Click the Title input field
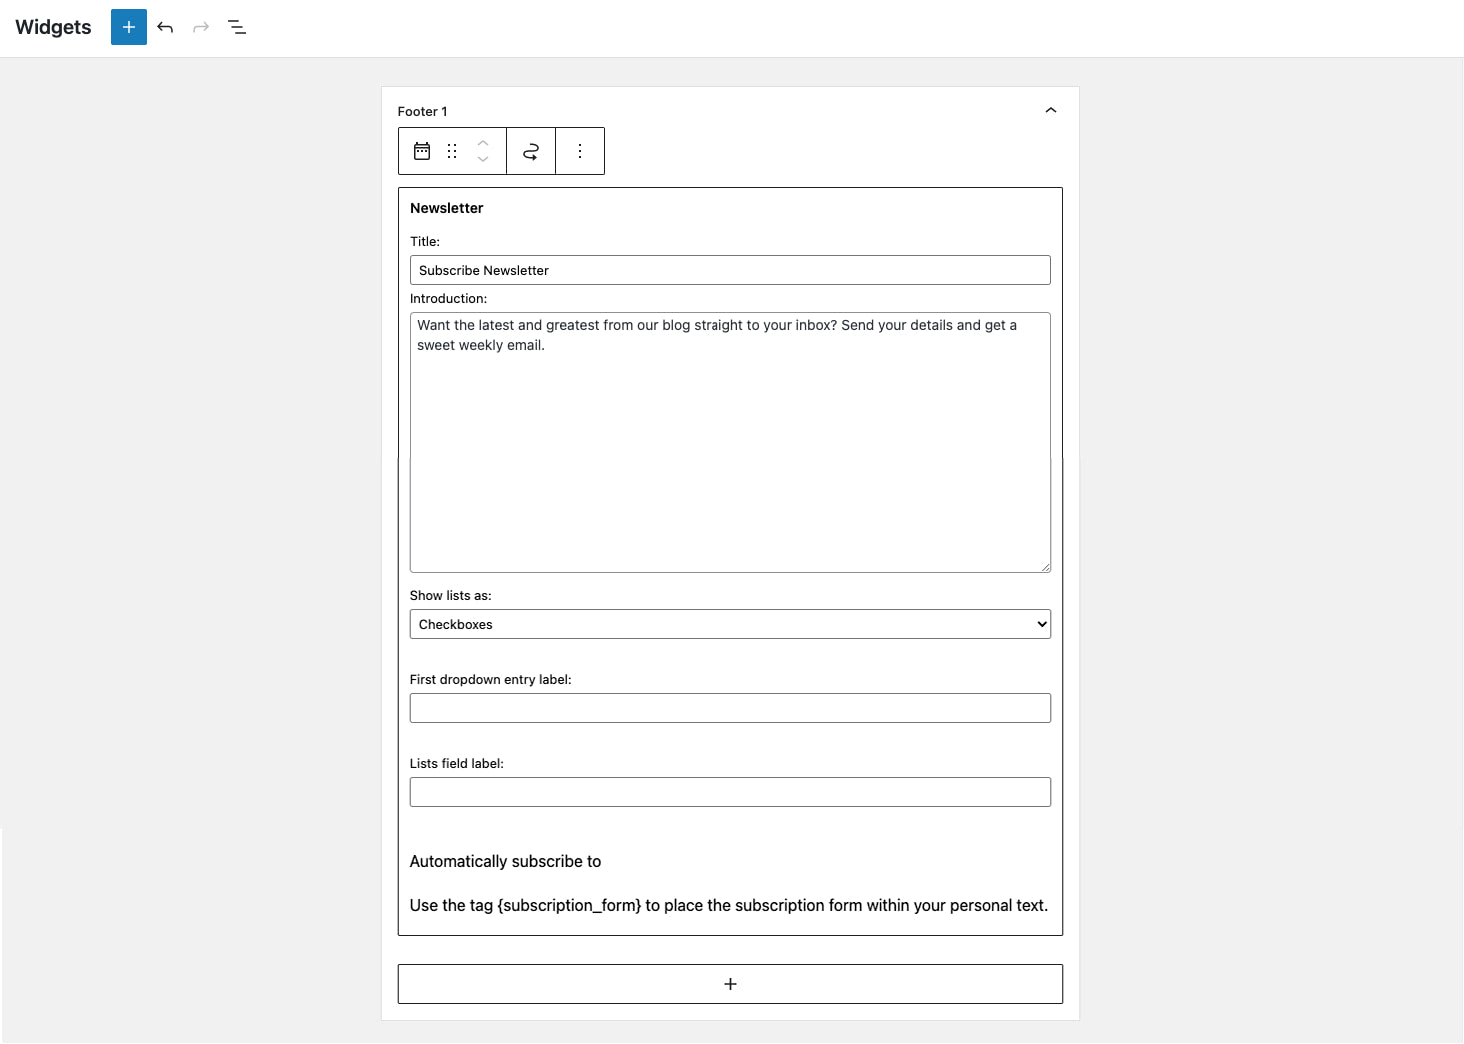The height and width of the screenshot is (1044, 1464). point(730,270)
